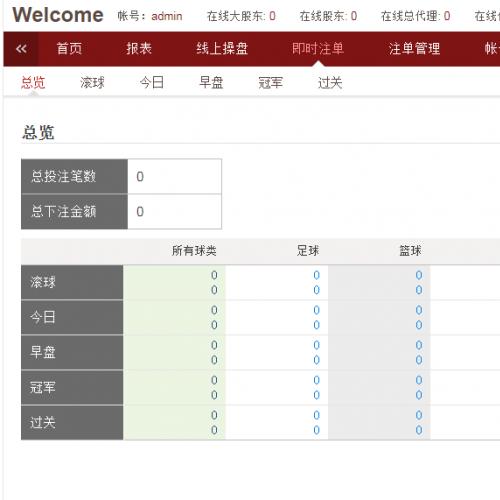Click 篮球 count in 今日 row
This screenshot has width=500, height=500.
[419, 310]
